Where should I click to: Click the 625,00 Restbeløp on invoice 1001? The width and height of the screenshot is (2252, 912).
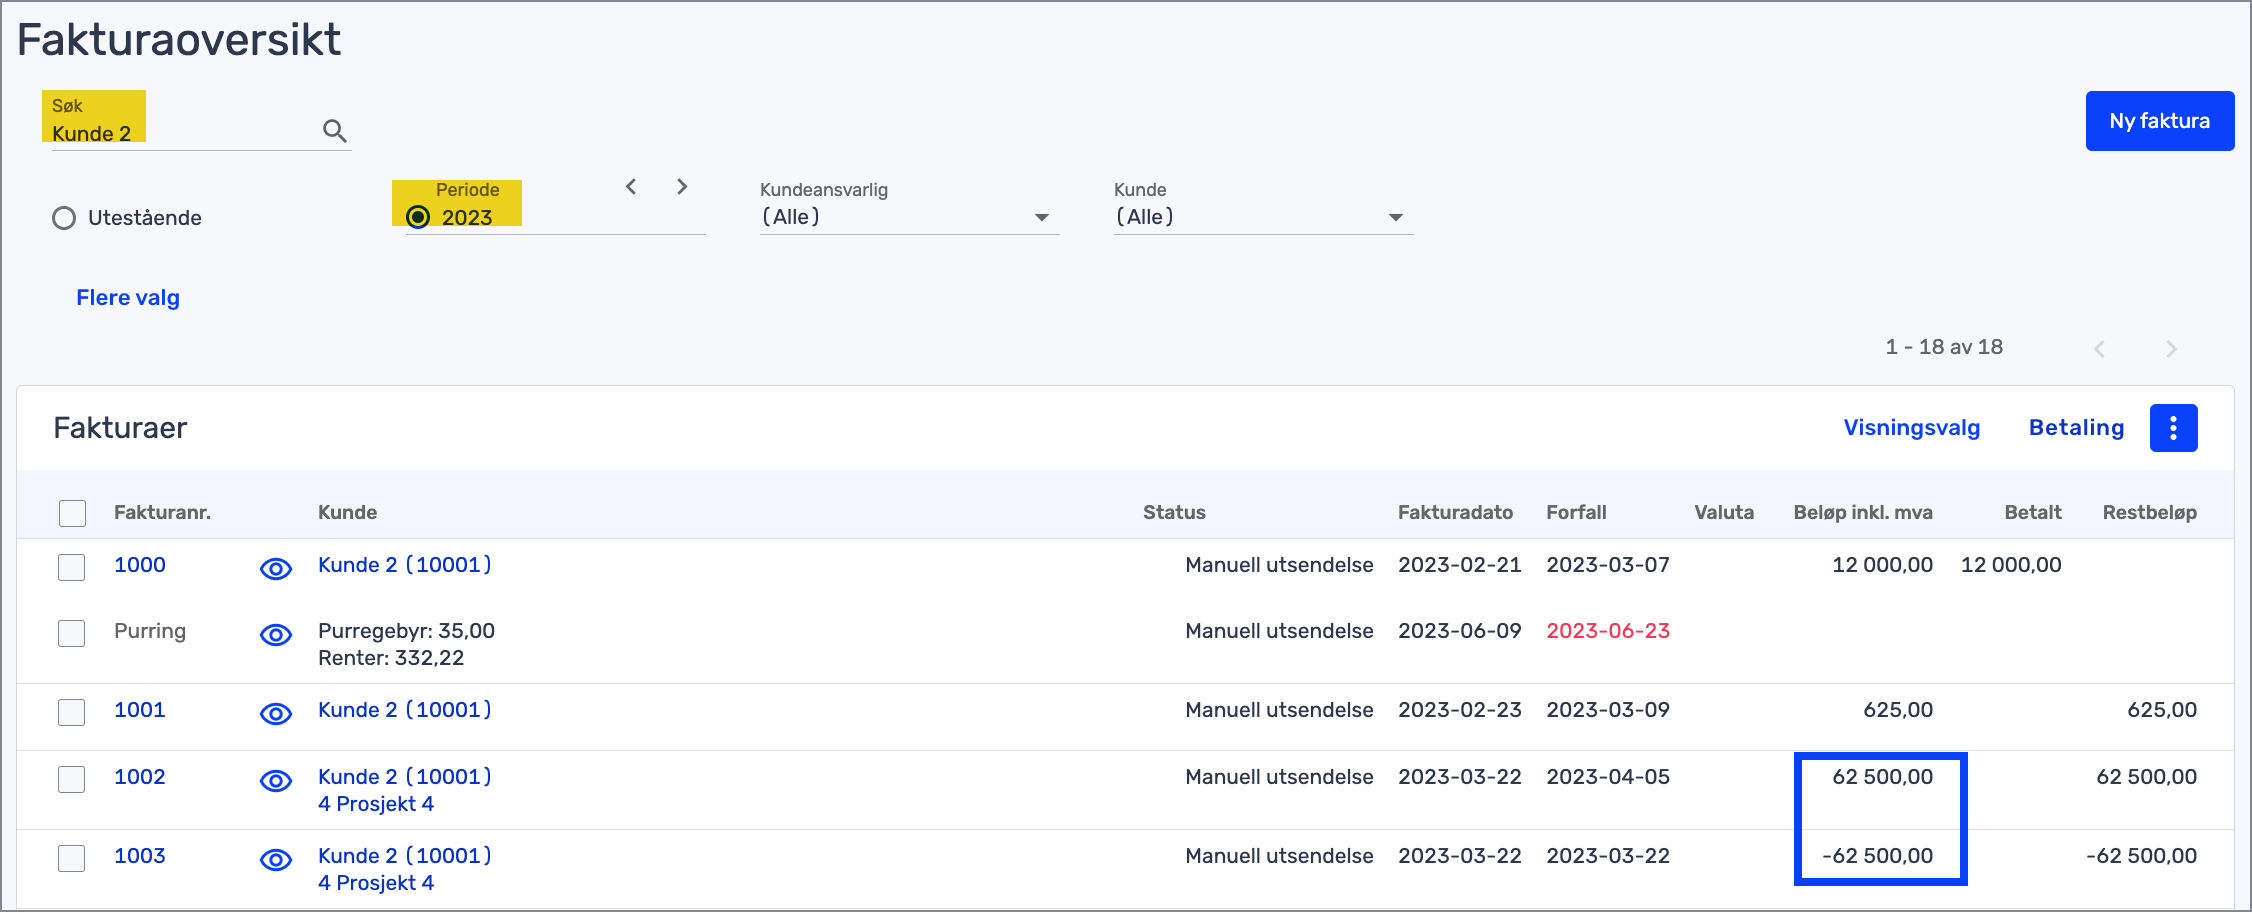coord(2162,710)
